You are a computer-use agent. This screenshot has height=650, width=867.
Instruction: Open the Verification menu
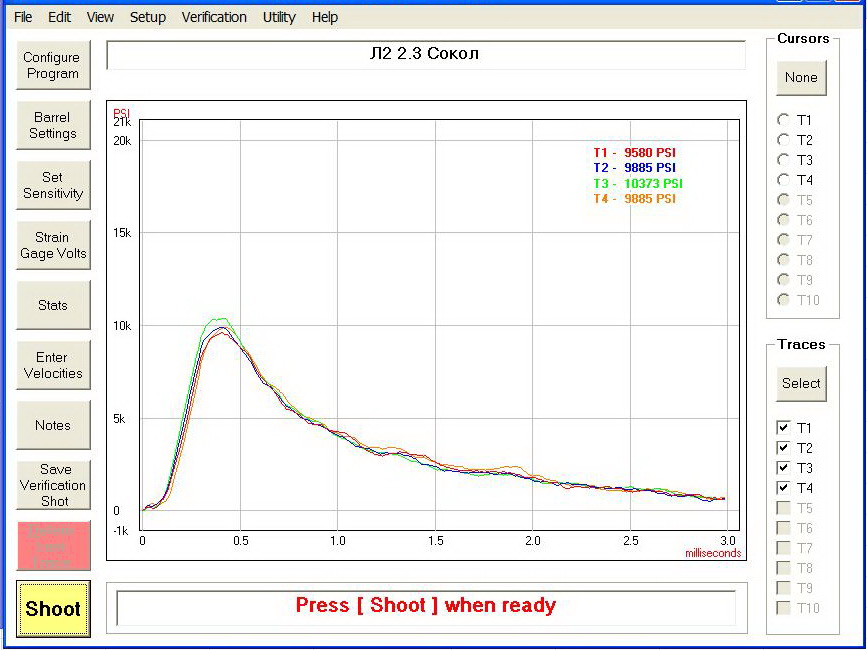214,17
